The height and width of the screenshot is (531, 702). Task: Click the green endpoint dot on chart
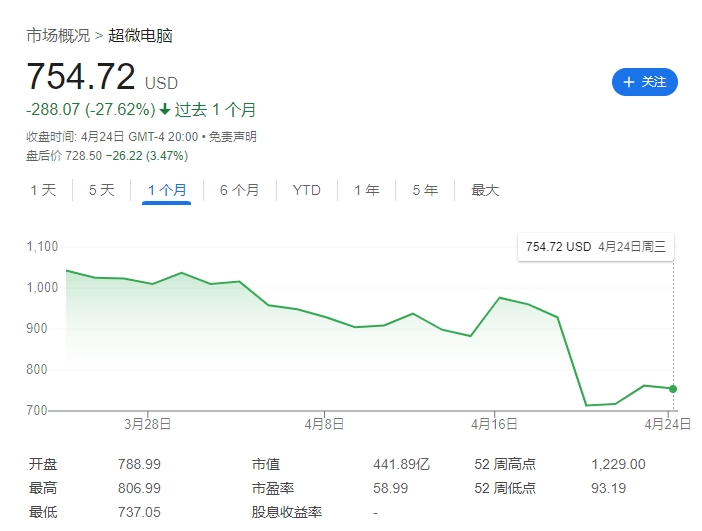(x=673, y=389)
